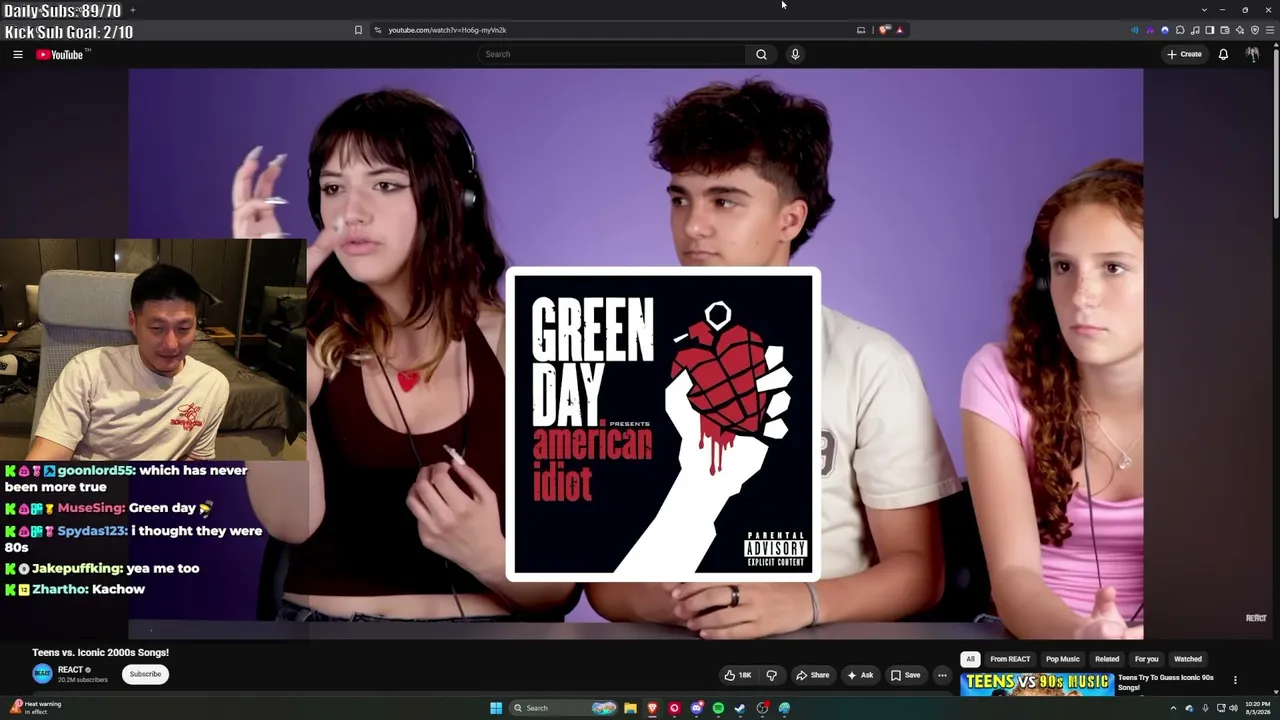The width and height of the screenshot is (1280, 720).
Task: Open more actions under the video
Action: [x=942, y=675]
